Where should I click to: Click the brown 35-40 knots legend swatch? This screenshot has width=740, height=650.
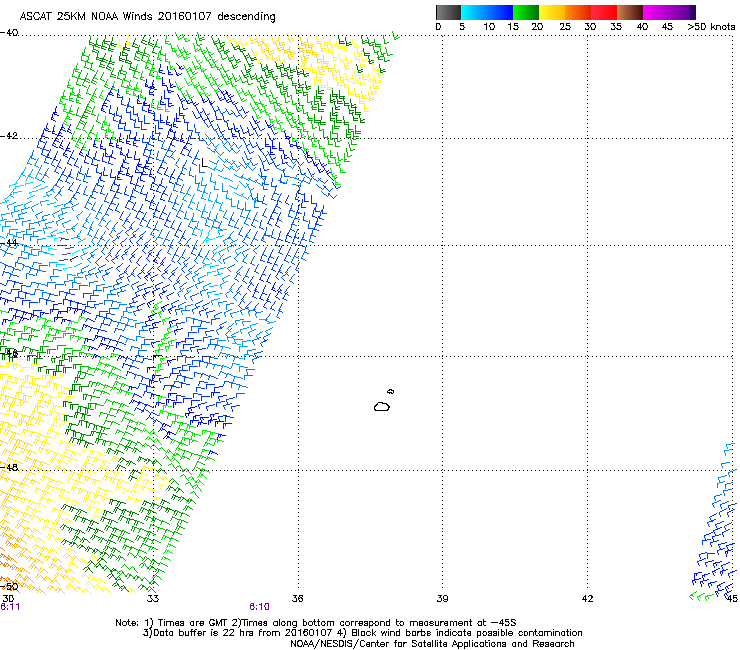pyautogui.click(x=630, y=12)
